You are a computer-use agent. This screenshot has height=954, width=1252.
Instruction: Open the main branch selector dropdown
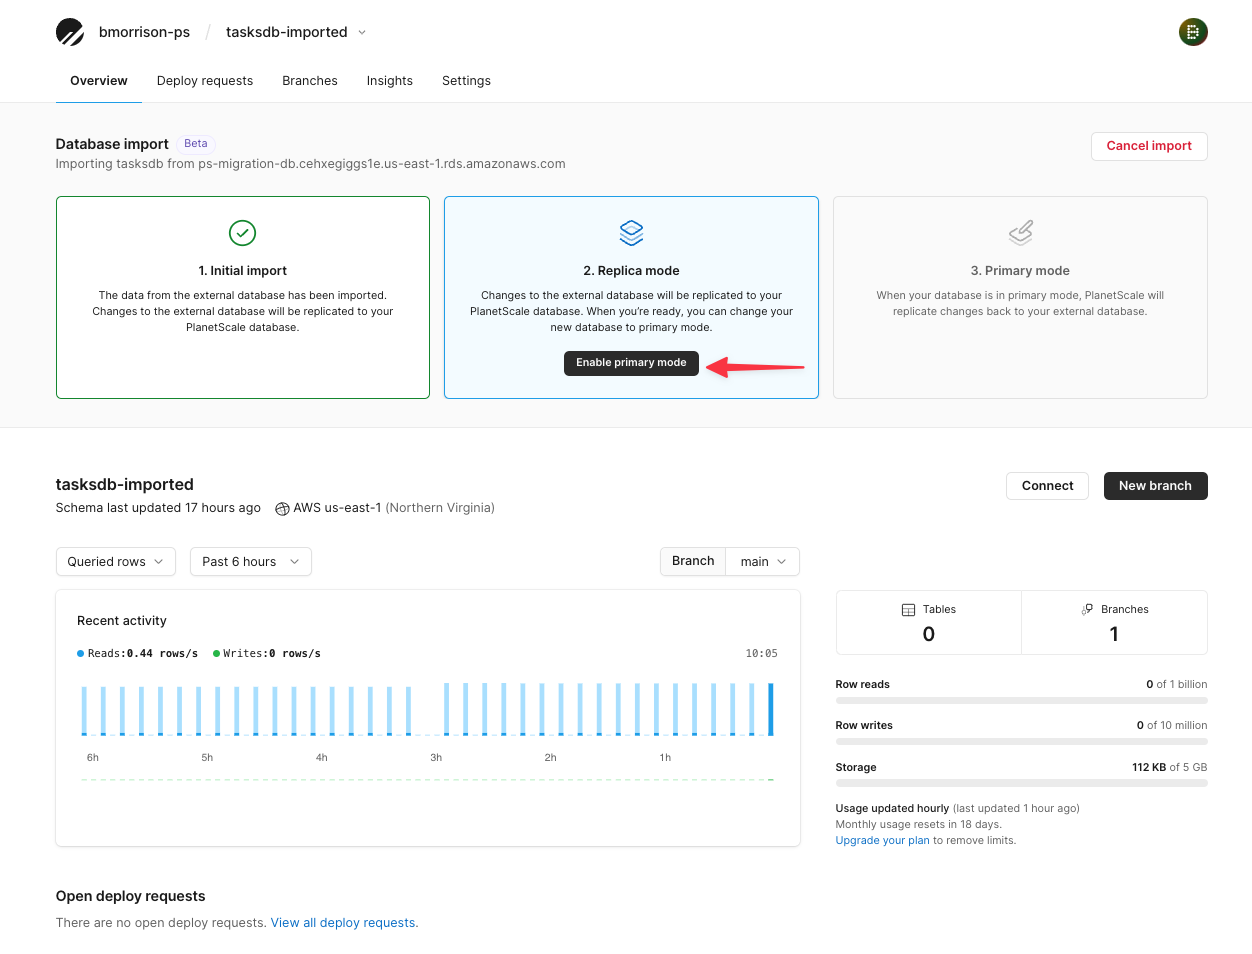(763, 562)
